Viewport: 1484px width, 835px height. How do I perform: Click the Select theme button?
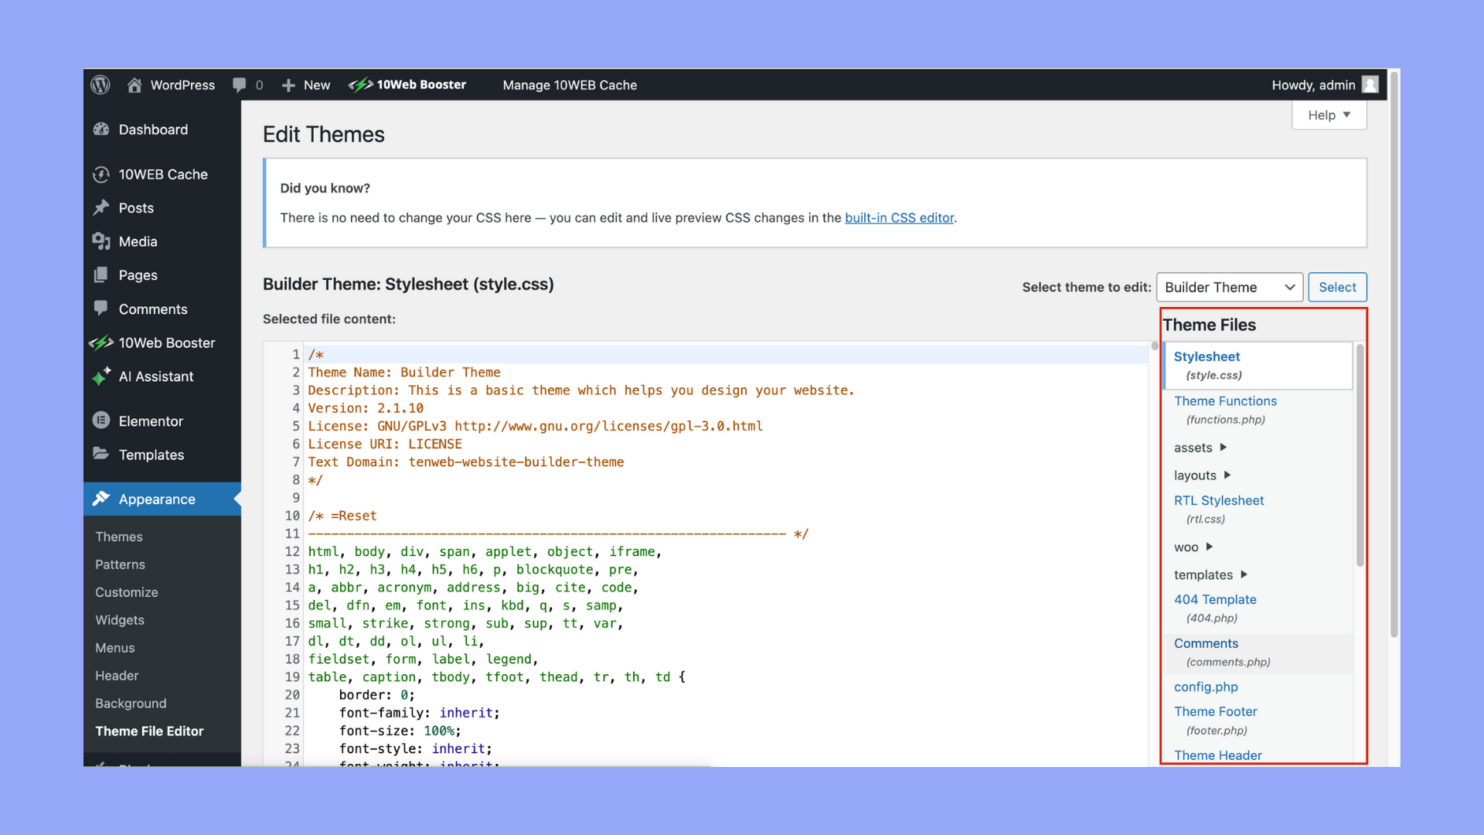pos(1337,287)
